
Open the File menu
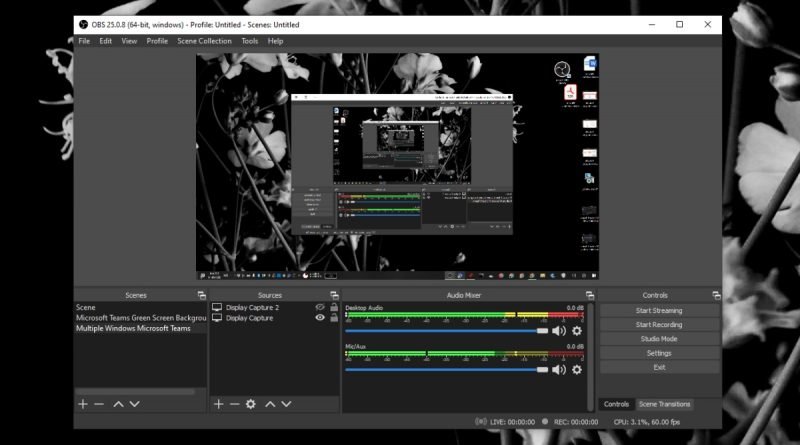click(84, 41)
